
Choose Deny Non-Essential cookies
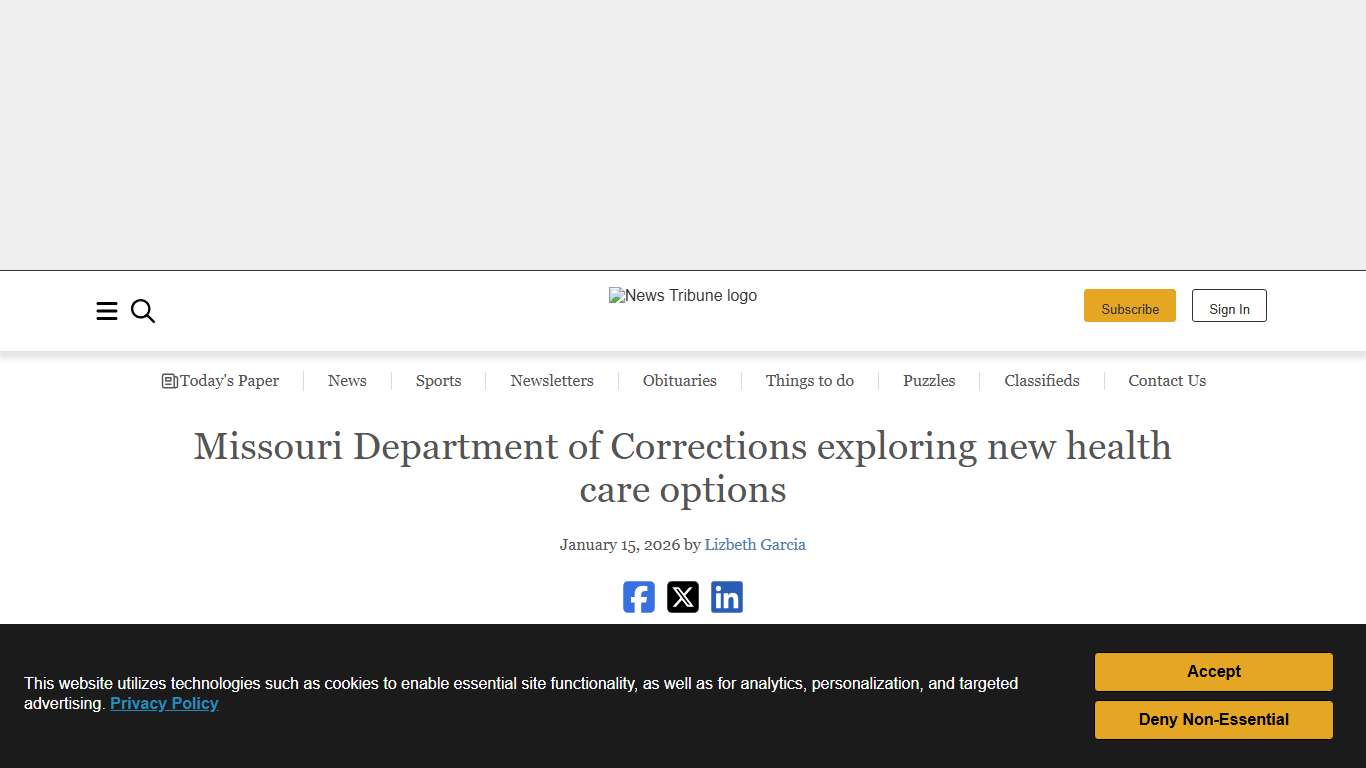1213,719
